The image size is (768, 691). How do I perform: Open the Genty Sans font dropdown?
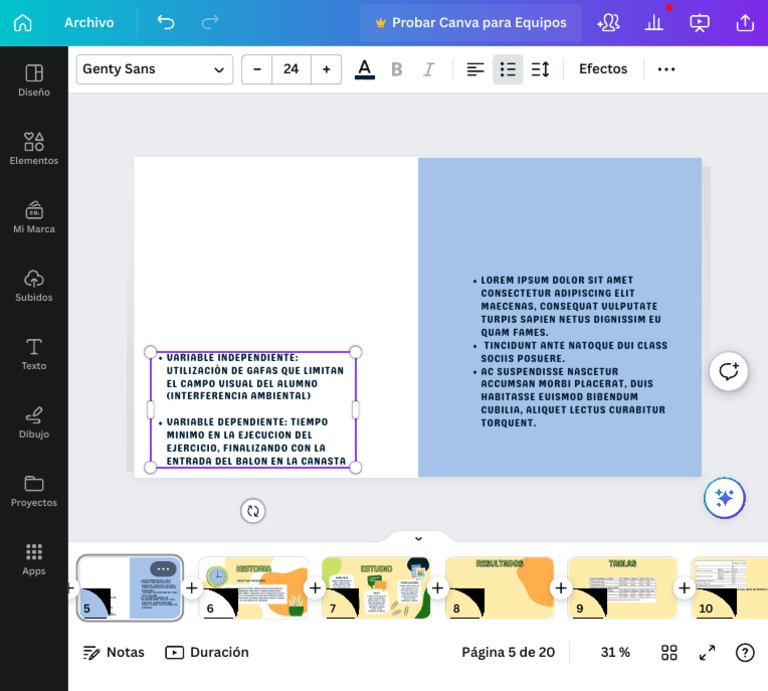point(154,69)
